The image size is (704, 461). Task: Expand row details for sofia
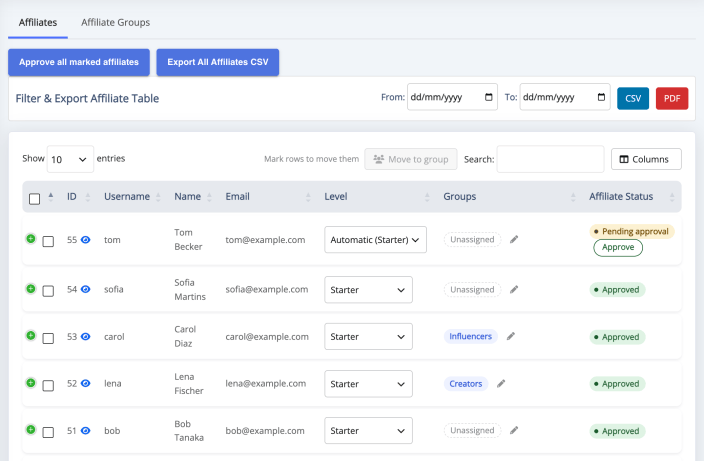click(x=31, y=289)
